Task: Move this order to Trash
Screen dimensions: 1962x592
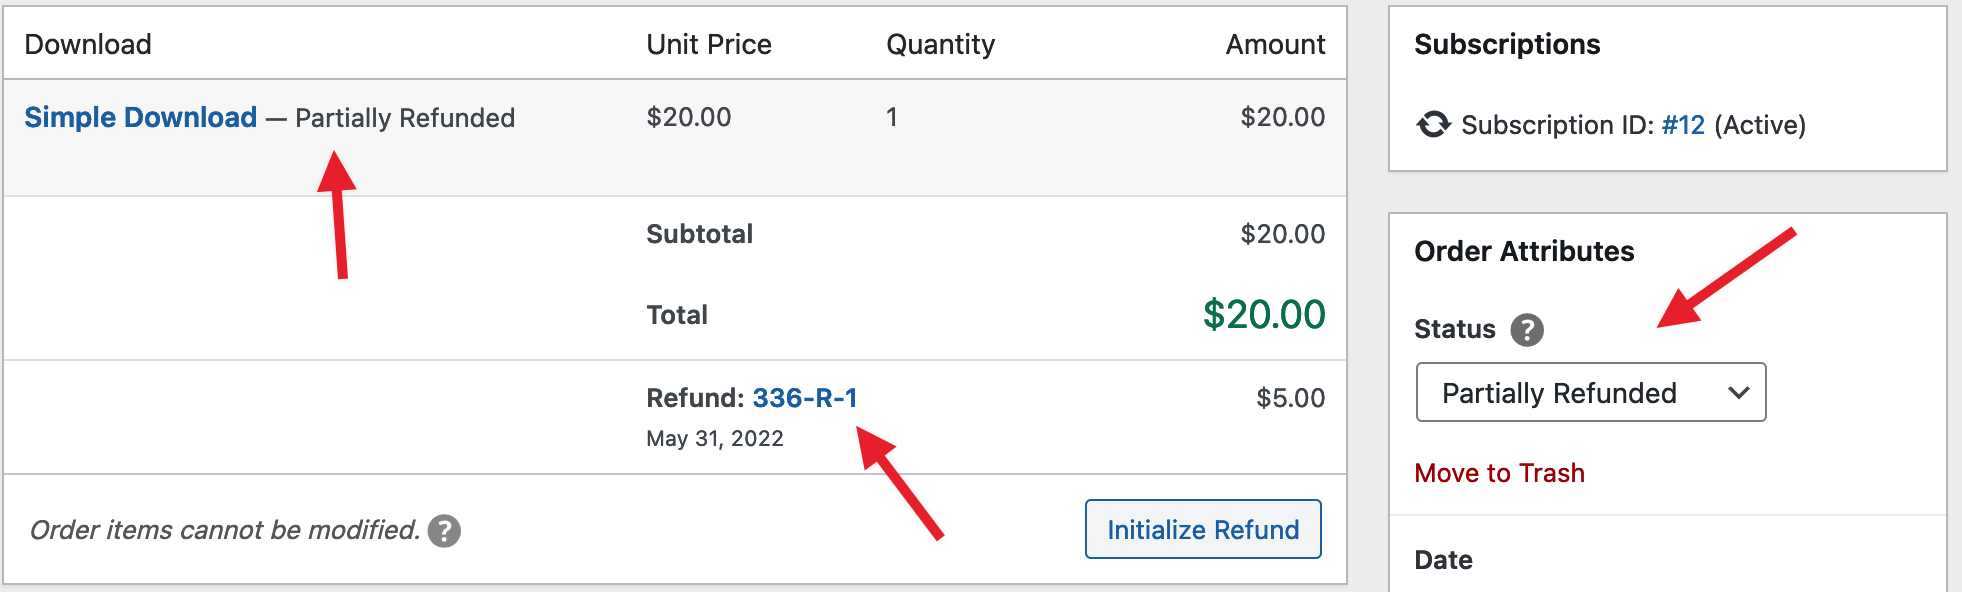Action: click(1499, 472)
